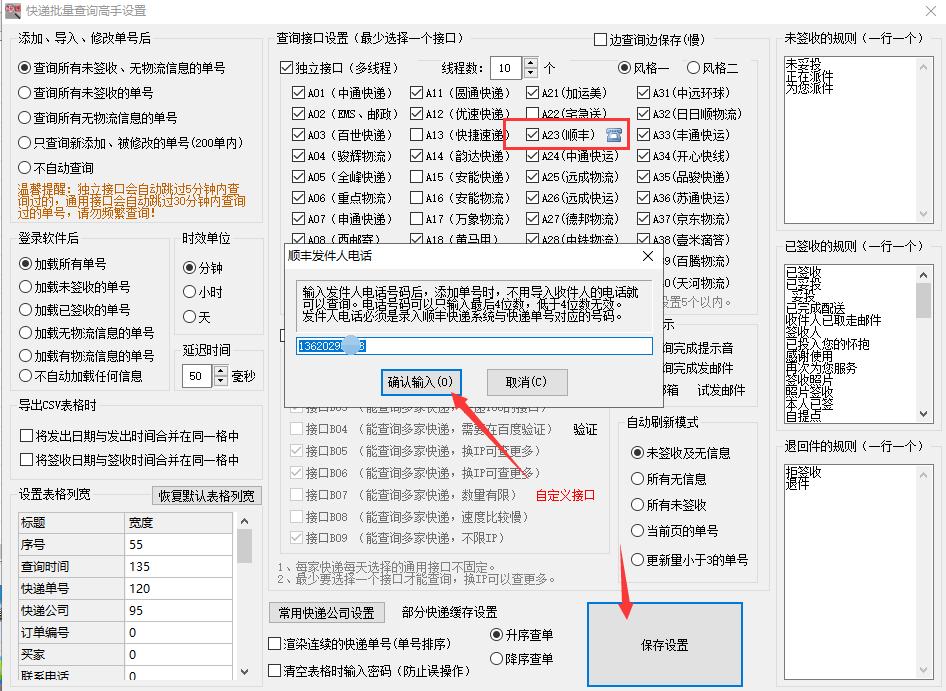Click the sender phone number input field

(x=470, y=347)
